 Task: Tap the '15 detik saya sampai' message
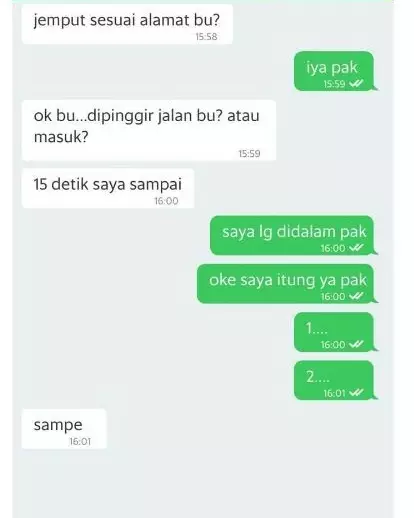[x=108, y=188]
